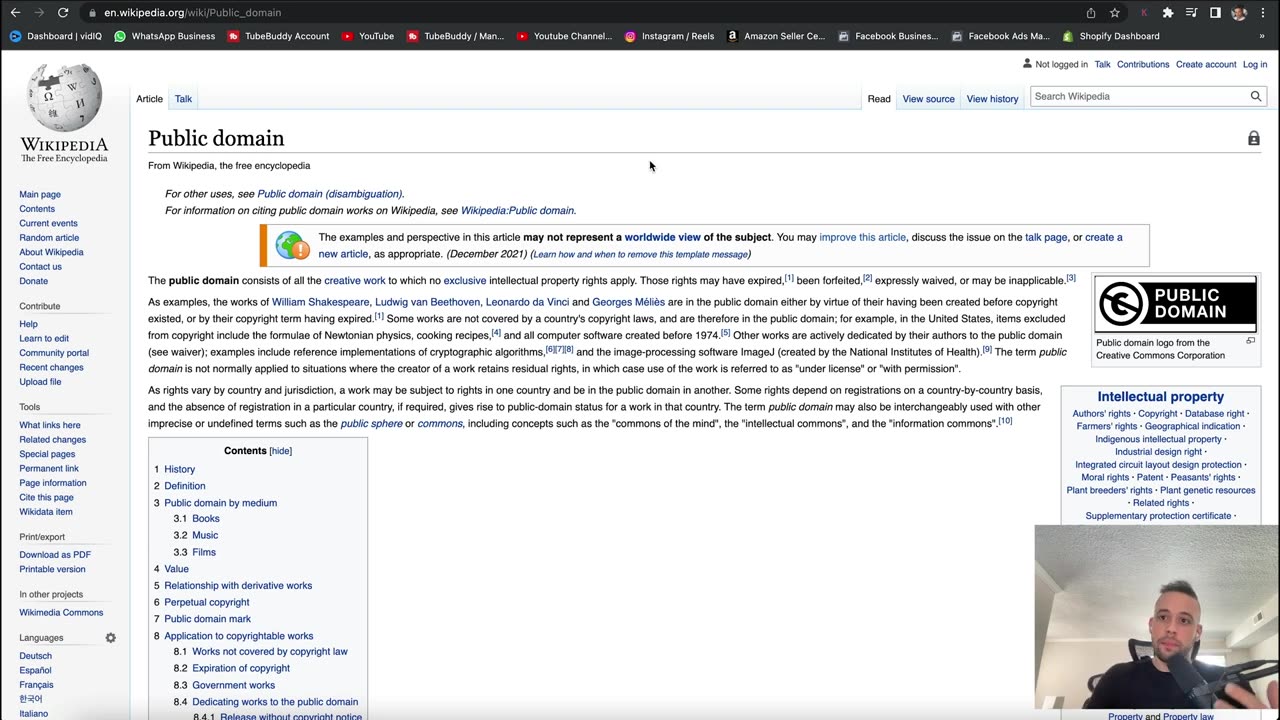Screen dimensions: 1280x720
Task: Click the share icon in address bar
Action: point(1091,13)
